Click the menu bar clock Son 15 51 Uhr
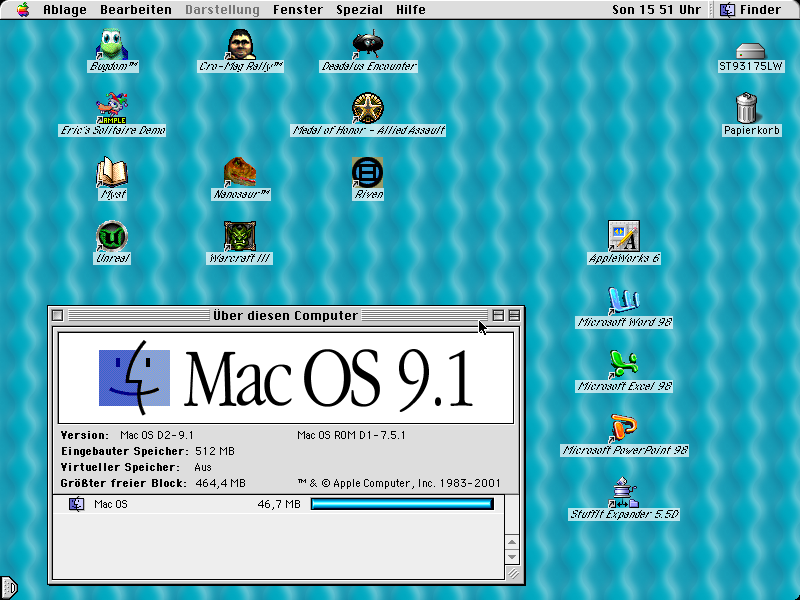800x600 pixels. [656, 10]
